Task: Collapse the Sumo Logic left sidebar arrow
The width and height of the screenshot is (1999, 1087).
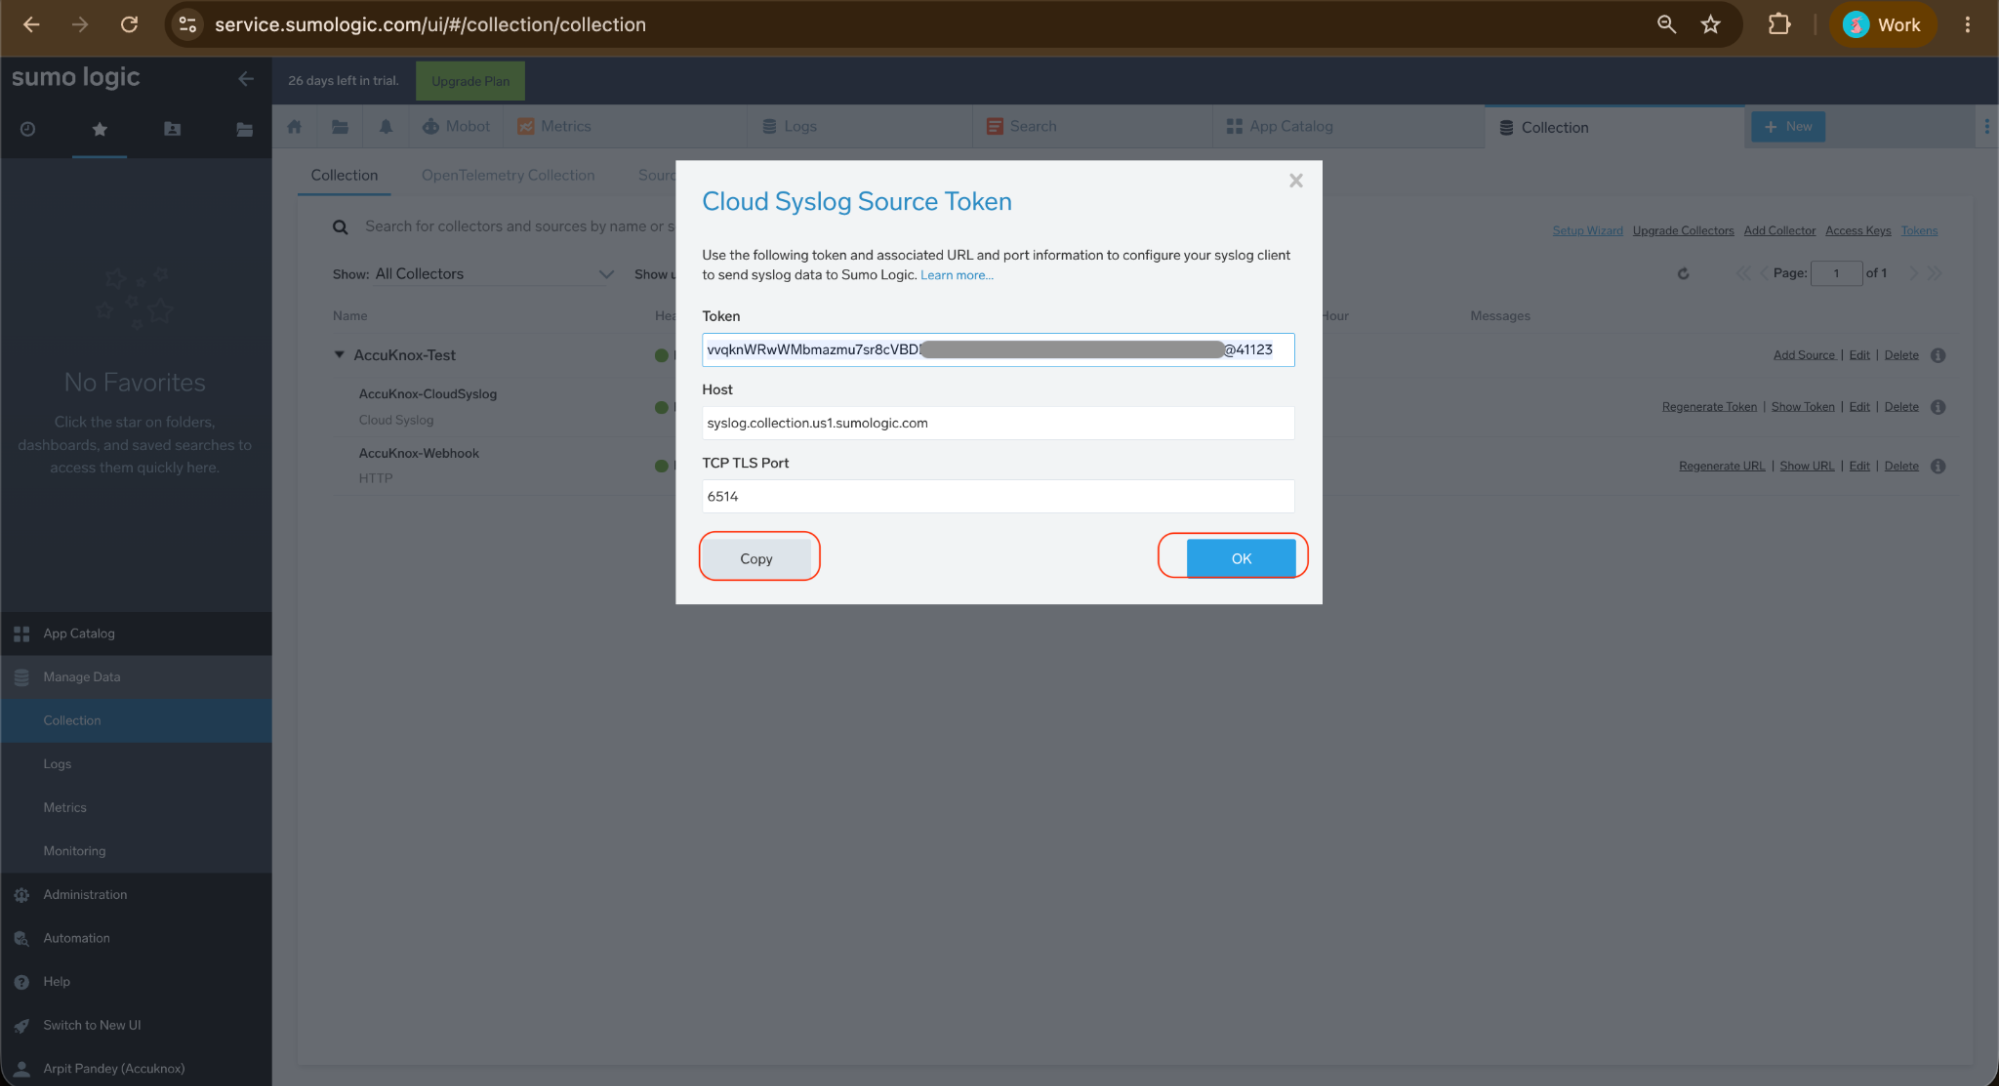Action: click(x=246, y=78)
